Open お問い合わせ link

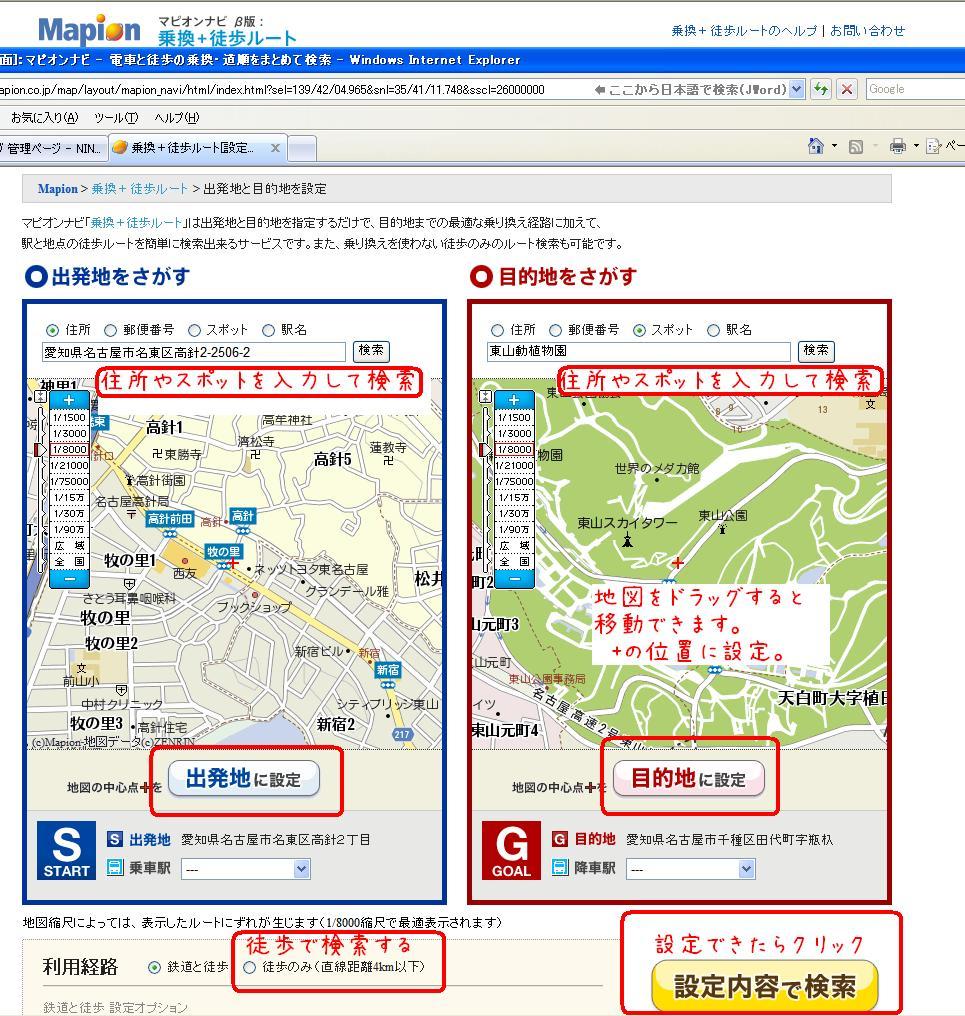(x=867, y=30)
